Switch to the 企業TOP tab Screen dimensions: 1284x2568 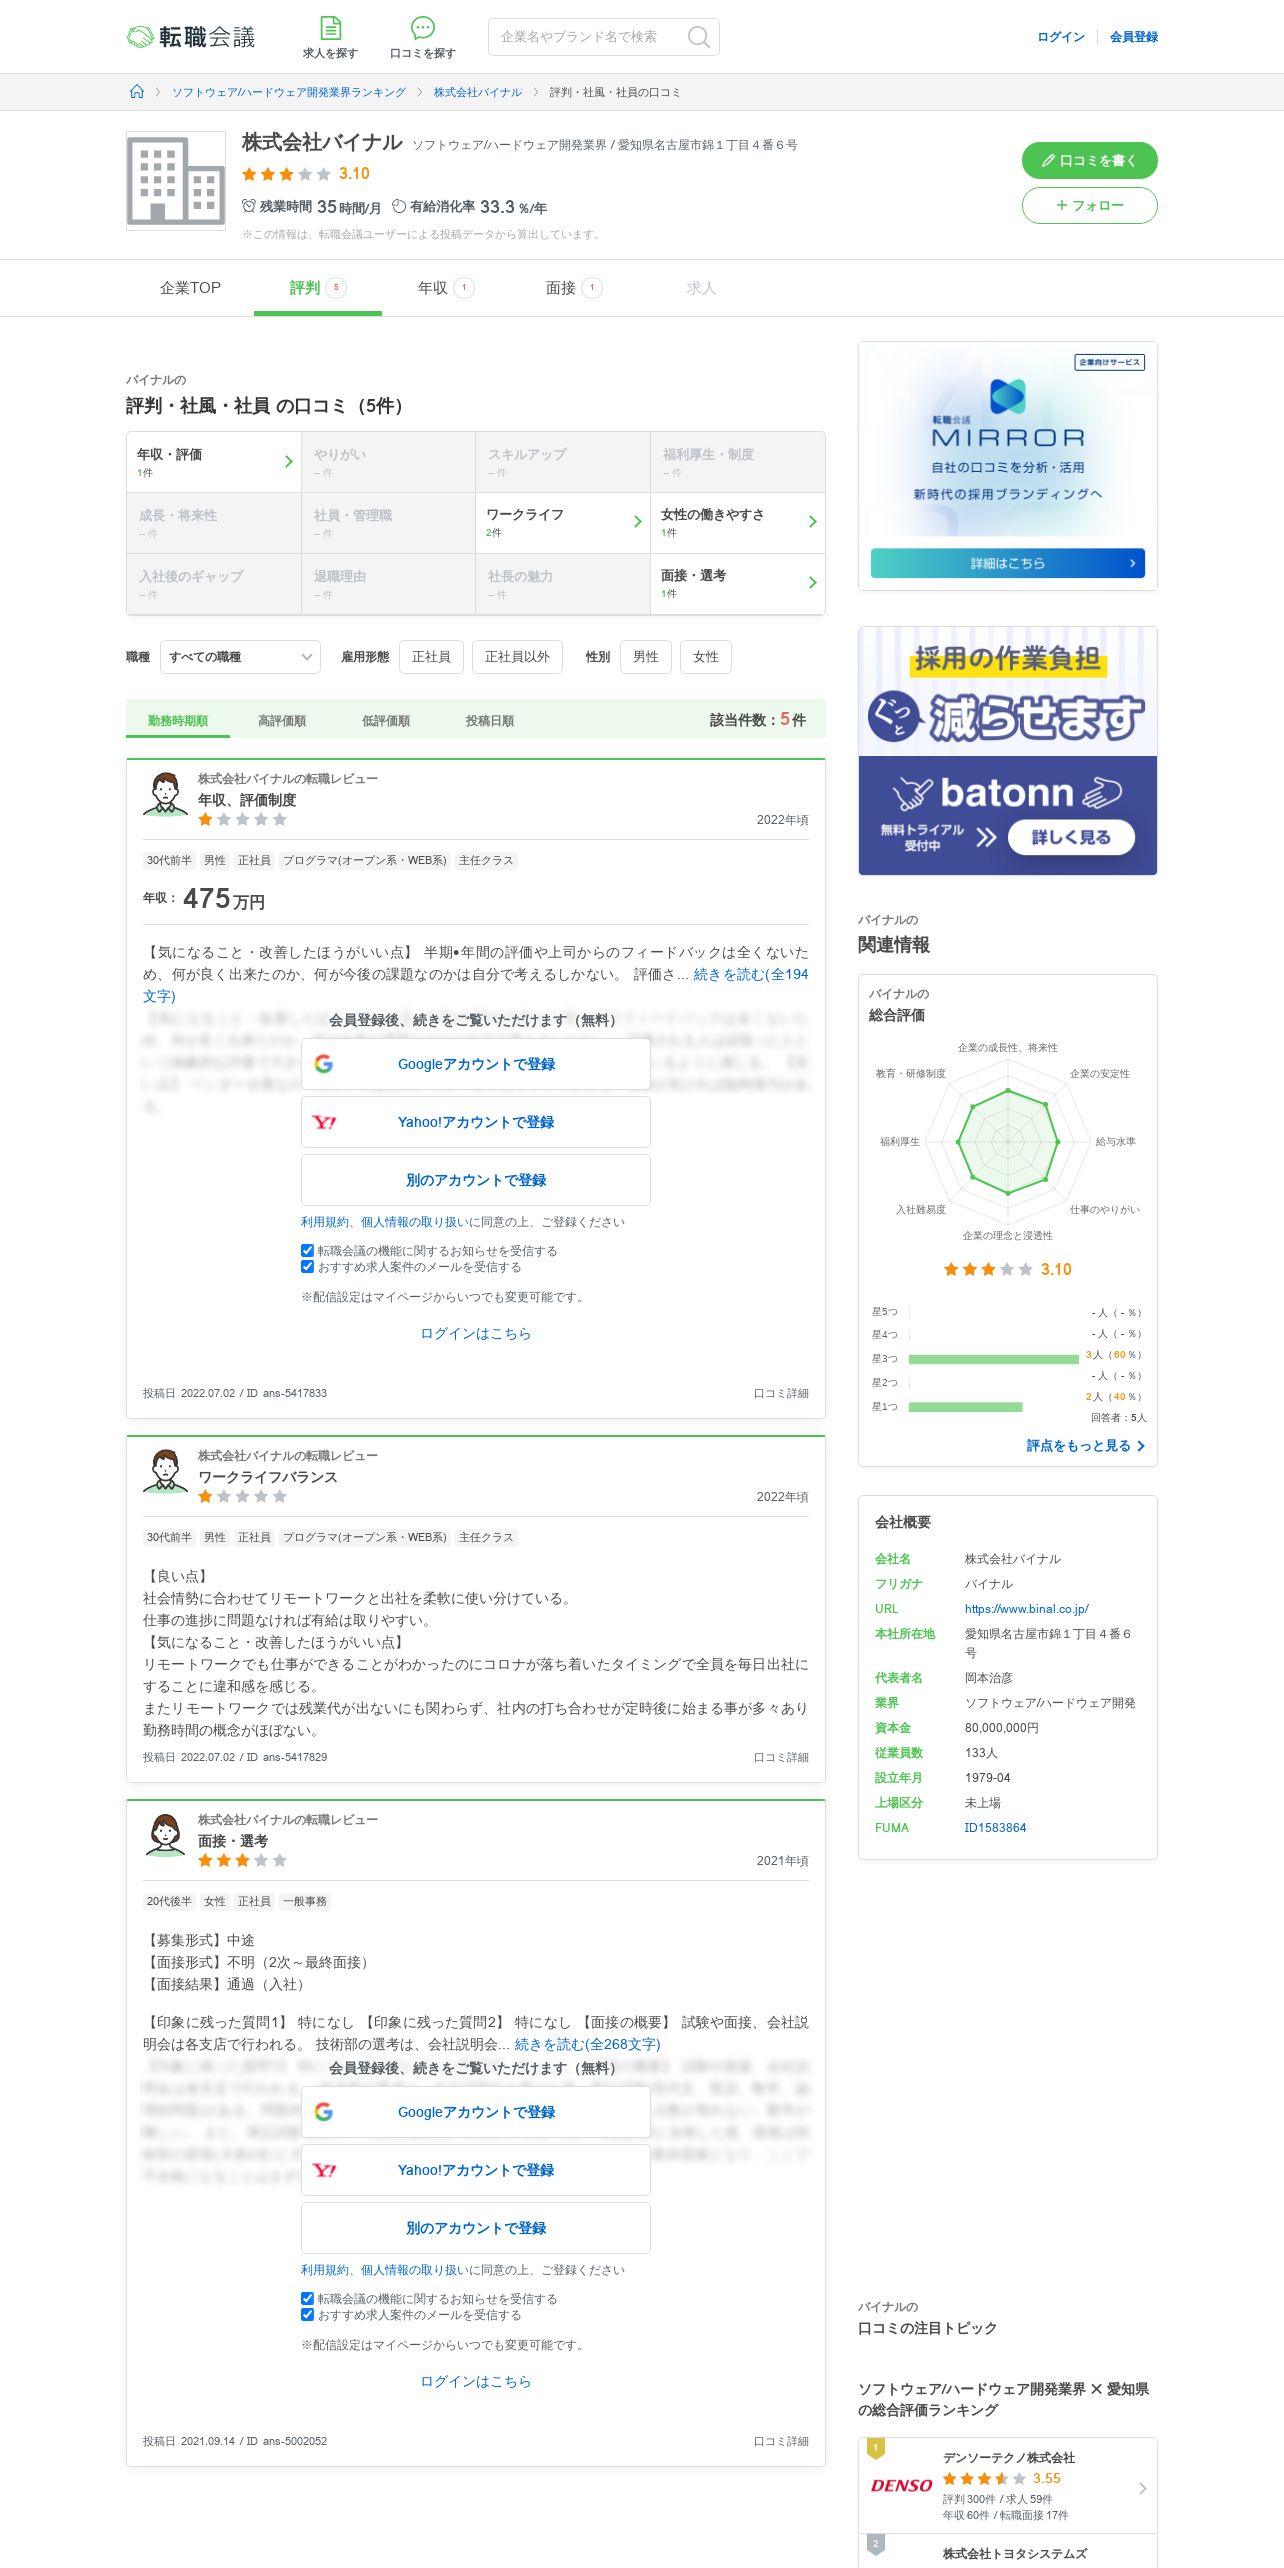[x=190, y=288]
